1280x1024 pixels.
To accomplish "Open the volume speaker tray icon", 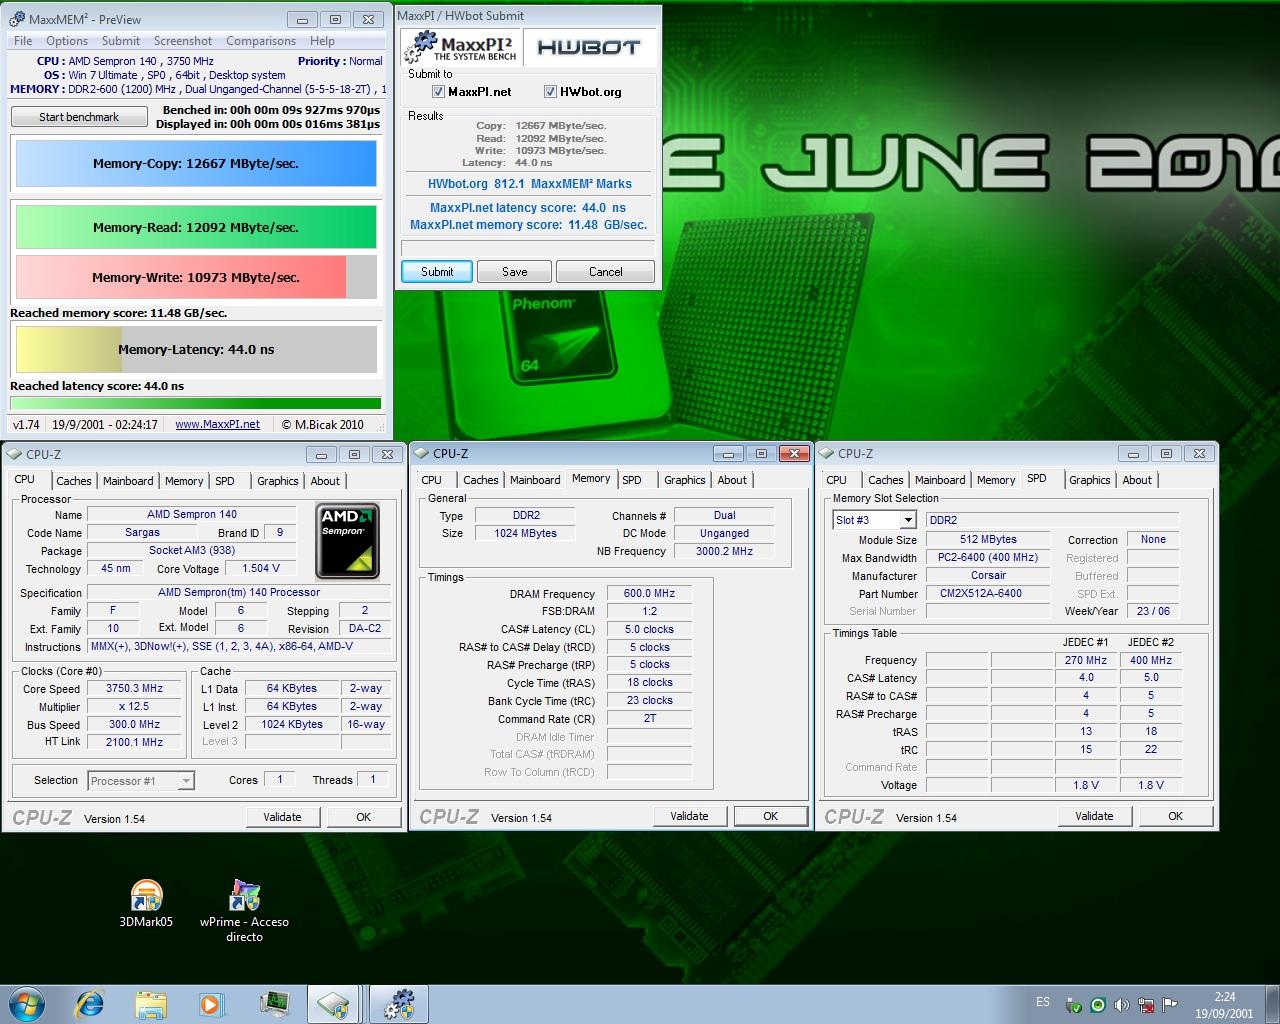I will pos(1121,1005).
